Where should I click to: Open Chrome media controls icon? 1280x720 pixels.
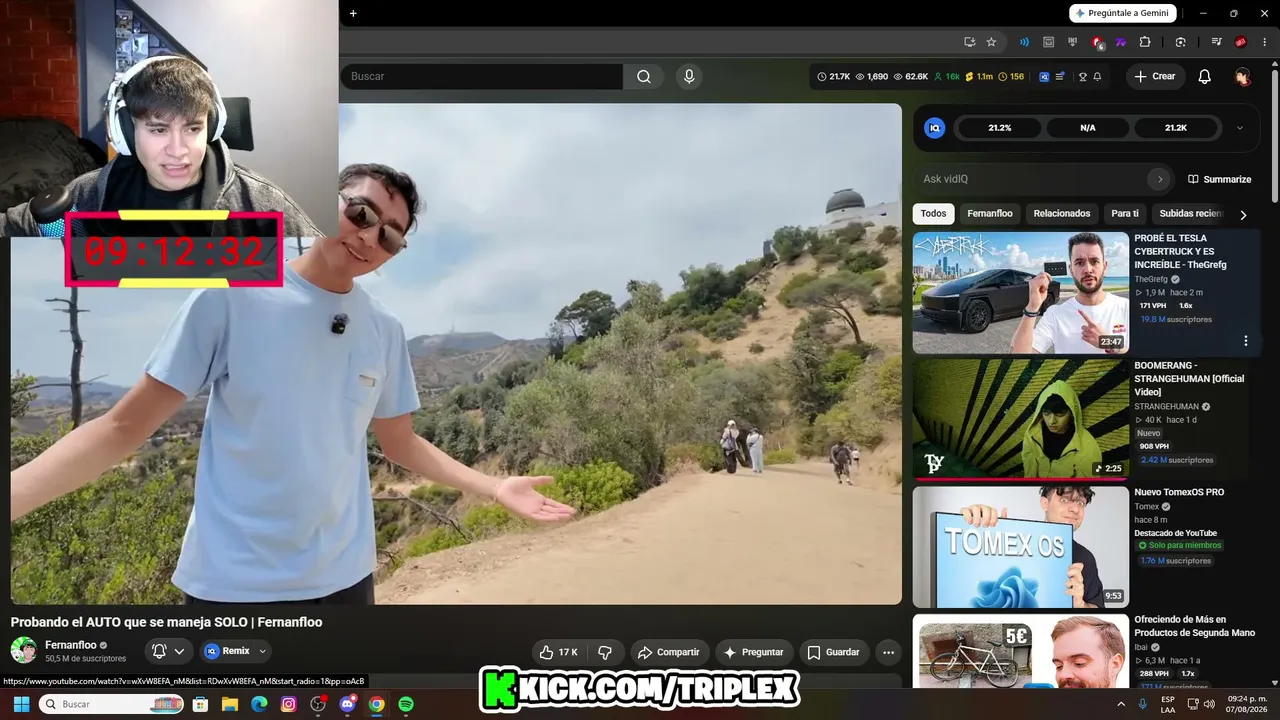pyautogui.click(x=1216, y=42)
